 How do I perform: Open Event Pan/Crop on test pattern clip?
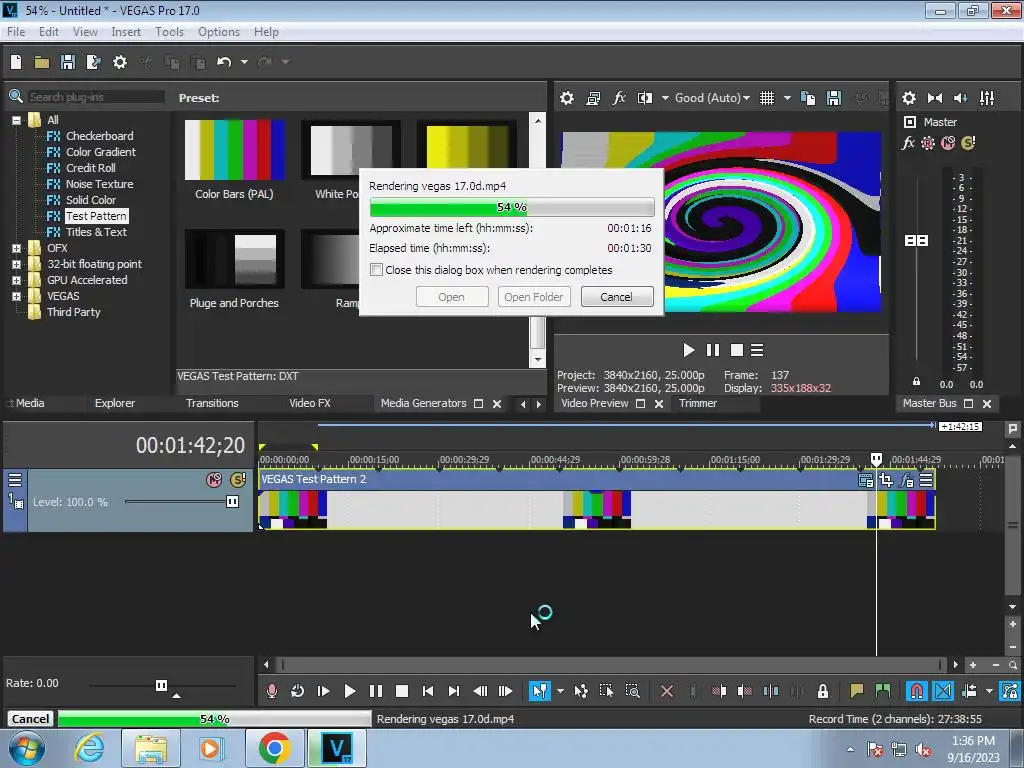[x=886, y=481]
